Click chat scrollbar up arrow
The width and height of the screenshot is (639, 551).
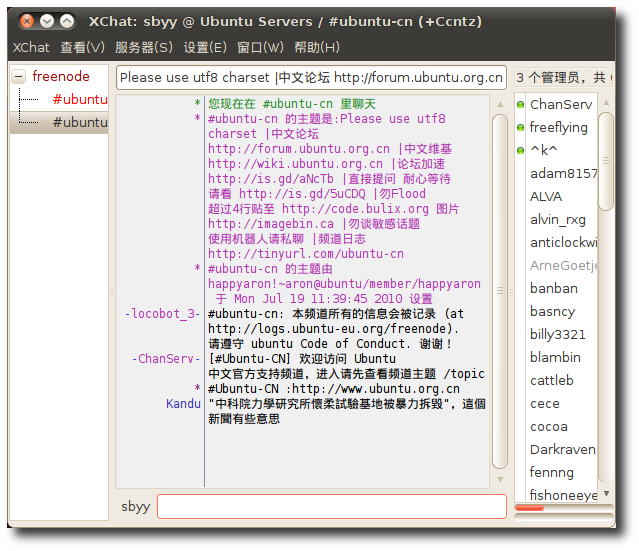pyautogui.click(x=500, y=105)
